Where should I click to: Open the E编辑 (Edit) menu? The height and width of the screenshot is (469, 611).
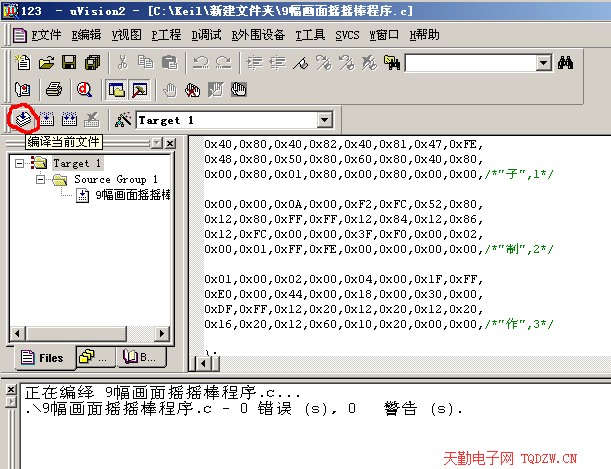pos(86,35)
